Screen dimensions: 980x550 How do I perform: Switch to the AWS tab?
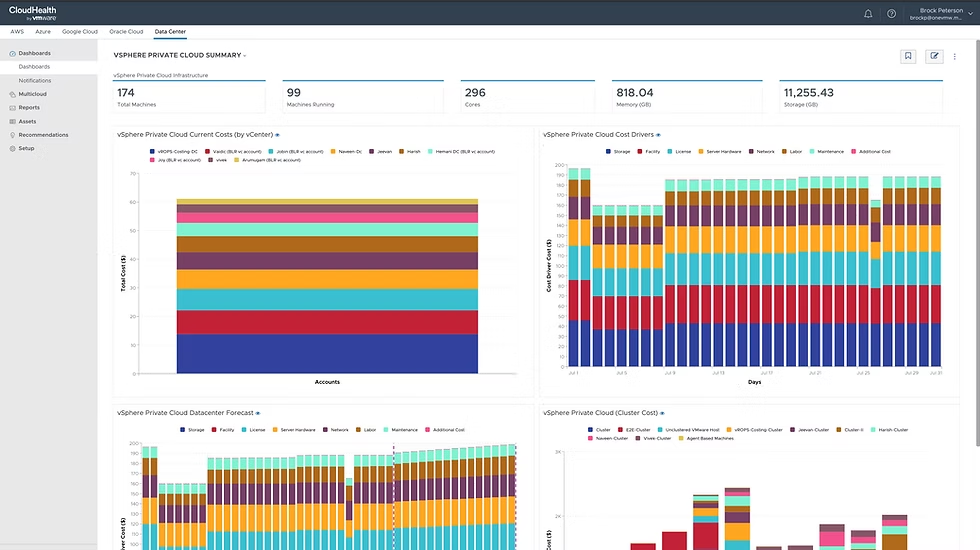(x=17, y=32)
